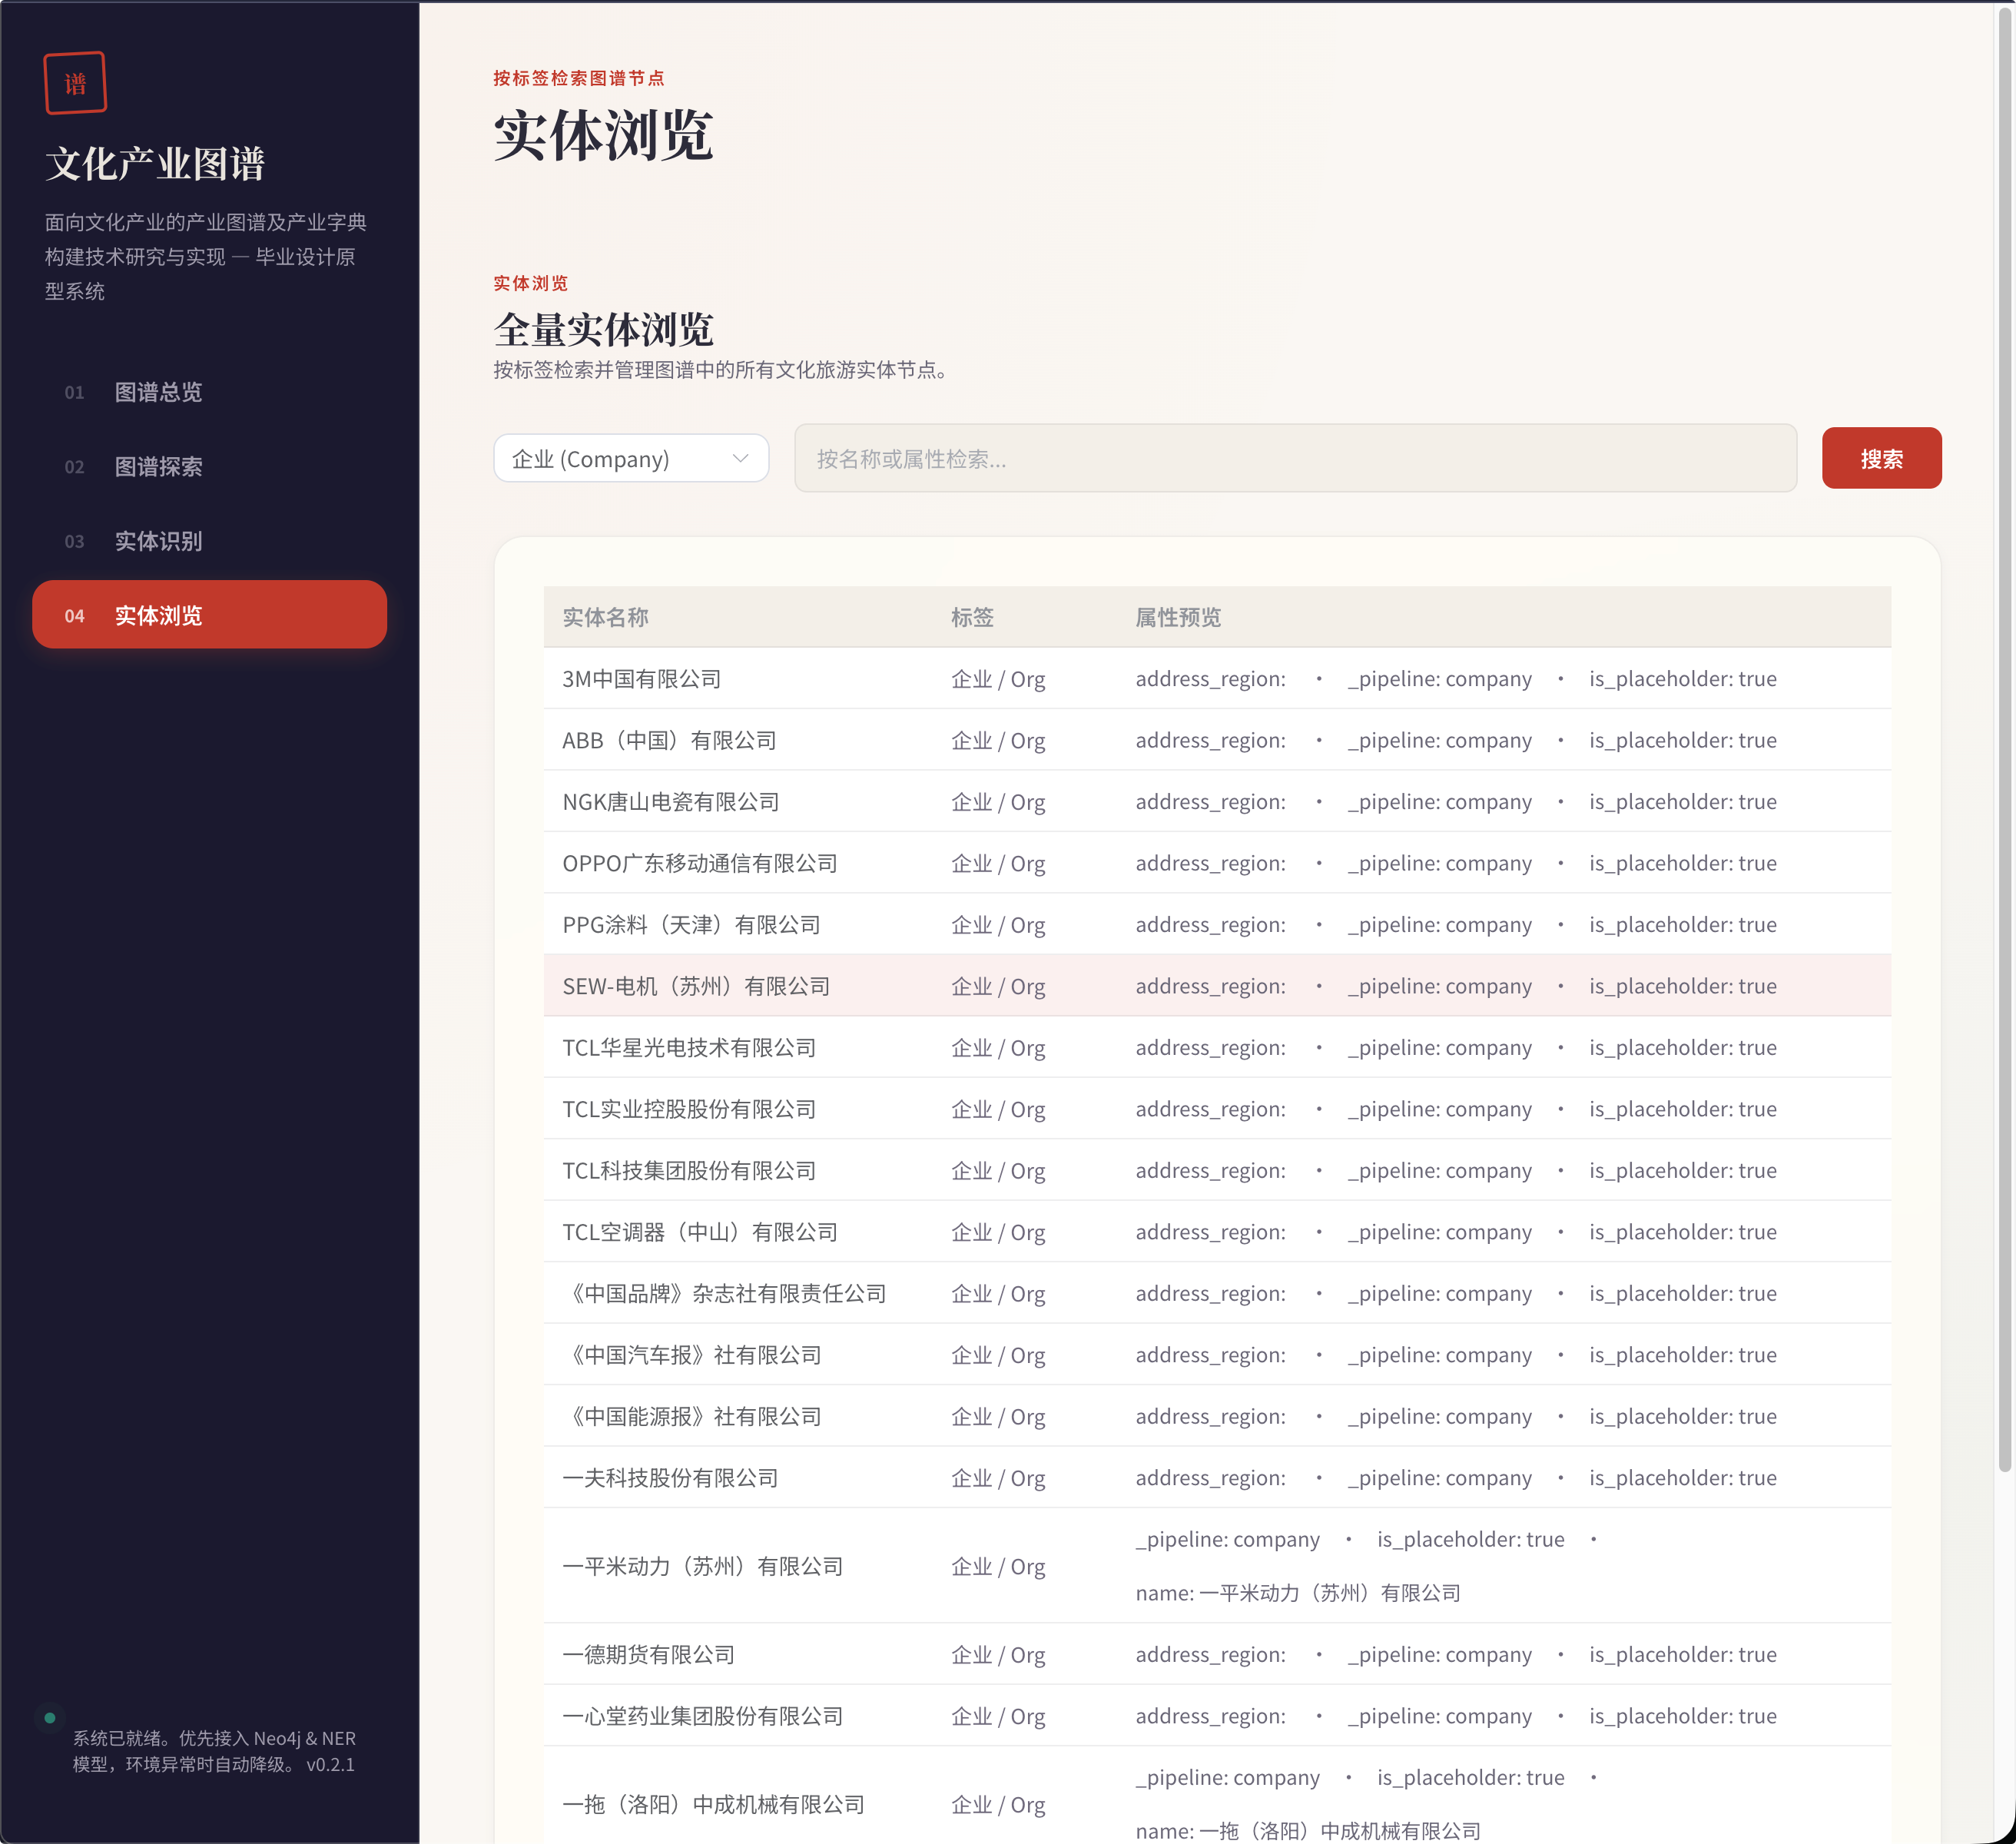Switch to 实体识别 page
Image resolution: width=2016 pixels, height=1844 pixels.
tap(158, 541)
